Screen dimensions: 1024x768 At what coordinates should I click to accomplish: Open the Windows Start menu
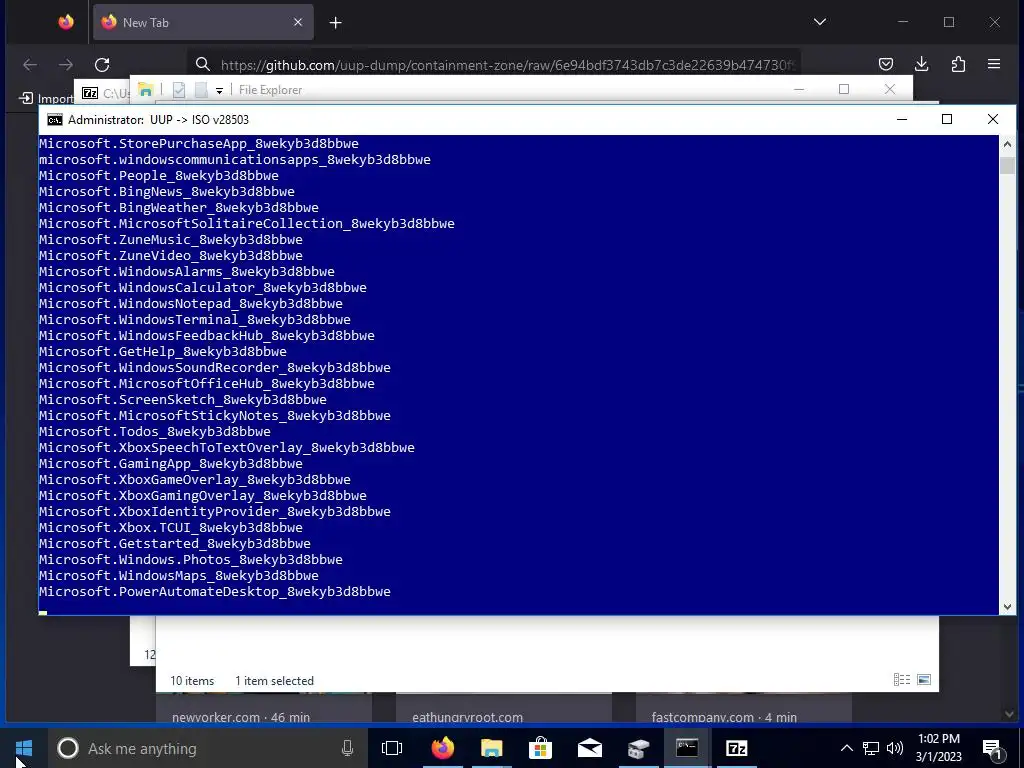(x=24, y=748)
